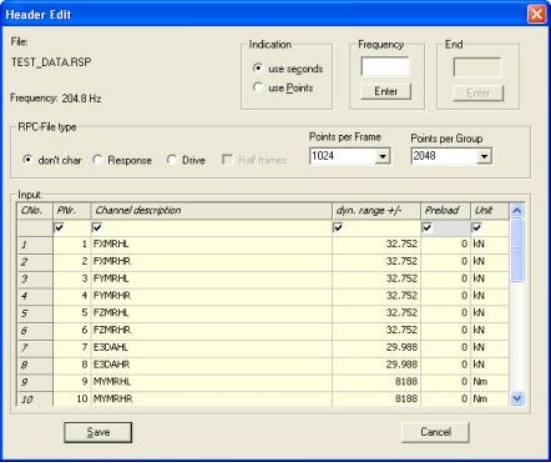Click the Preload 0 cell in FYMRHL row
551x463 pixels.
(446, 279)
